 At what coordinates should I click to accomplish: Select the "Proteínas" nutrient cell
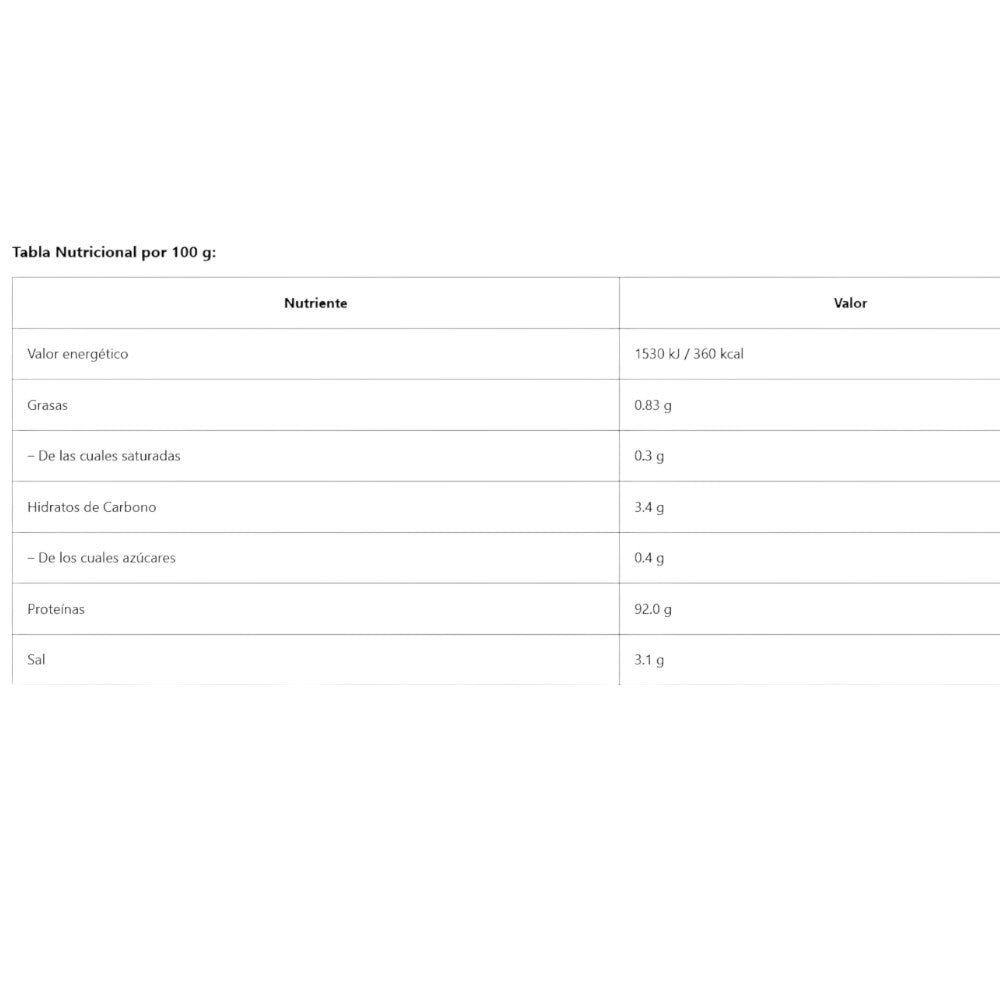(56, 609)
